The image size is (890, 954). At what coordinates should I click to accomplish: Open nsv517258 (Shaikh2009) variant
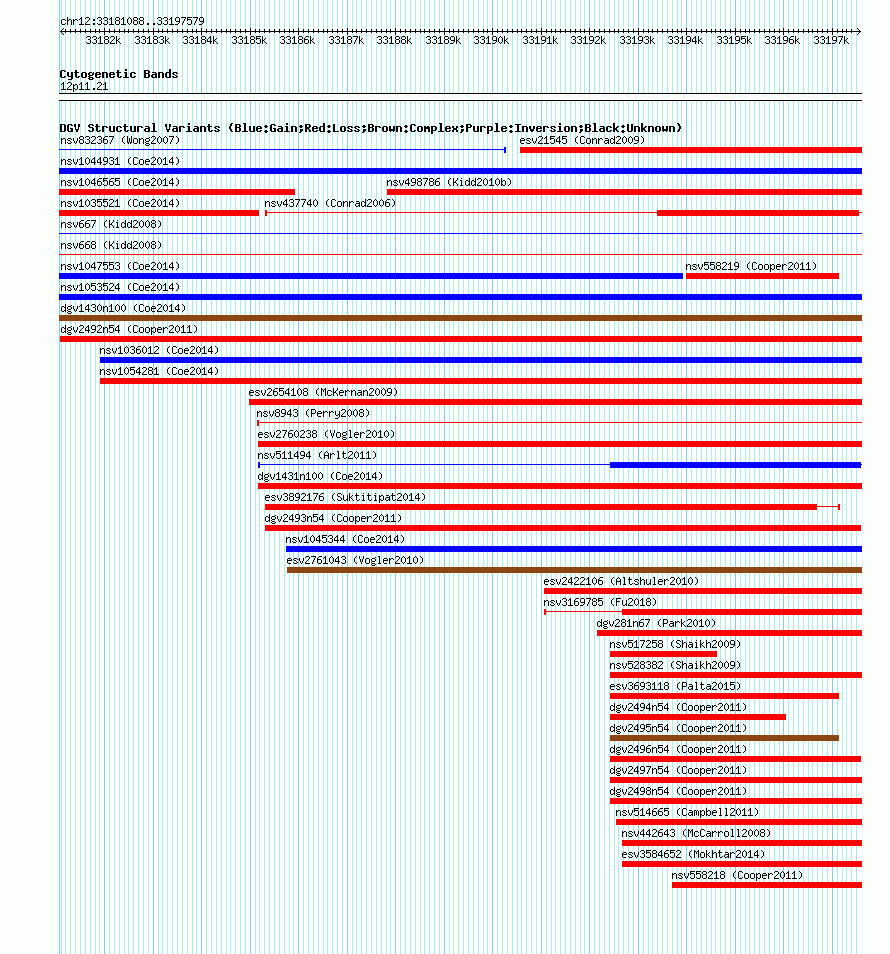pyautogui.click(x=675, y=644)
